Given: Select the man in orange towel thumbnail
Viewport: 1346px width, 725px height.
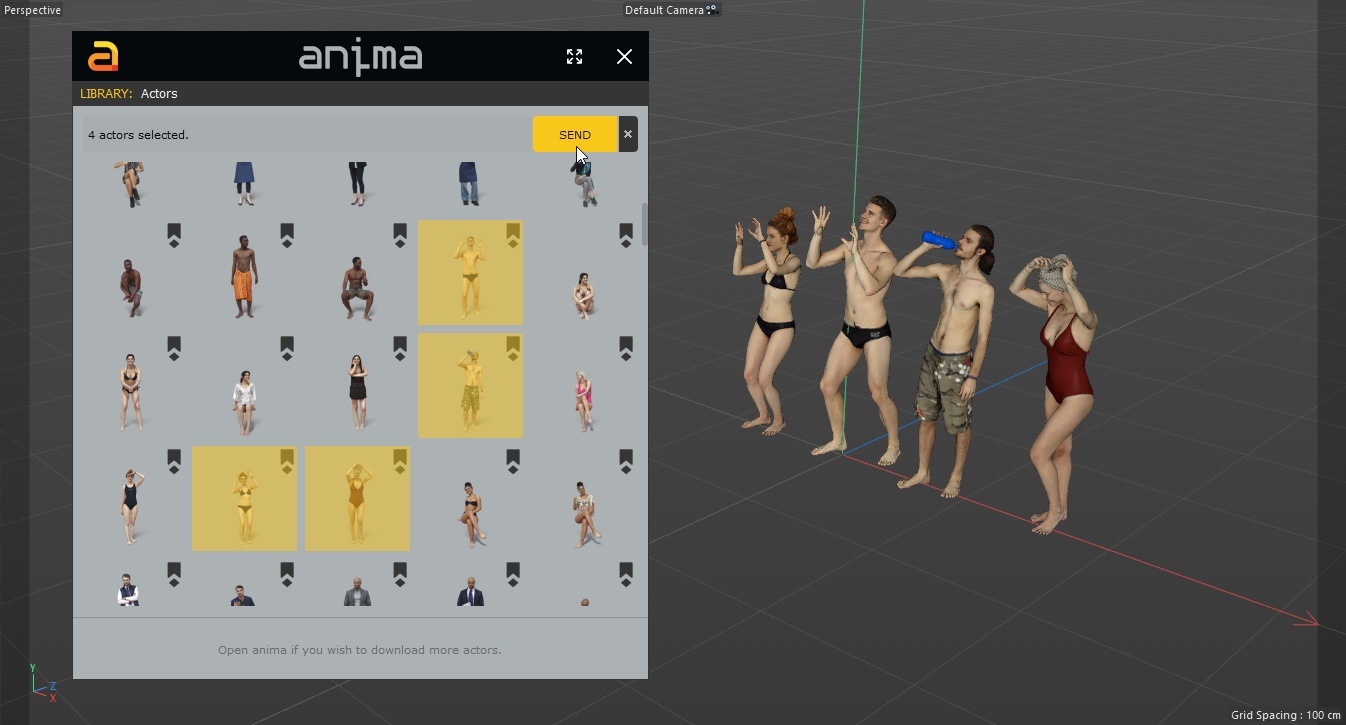Looking at the screenshot, I should (x=244, y=276).
